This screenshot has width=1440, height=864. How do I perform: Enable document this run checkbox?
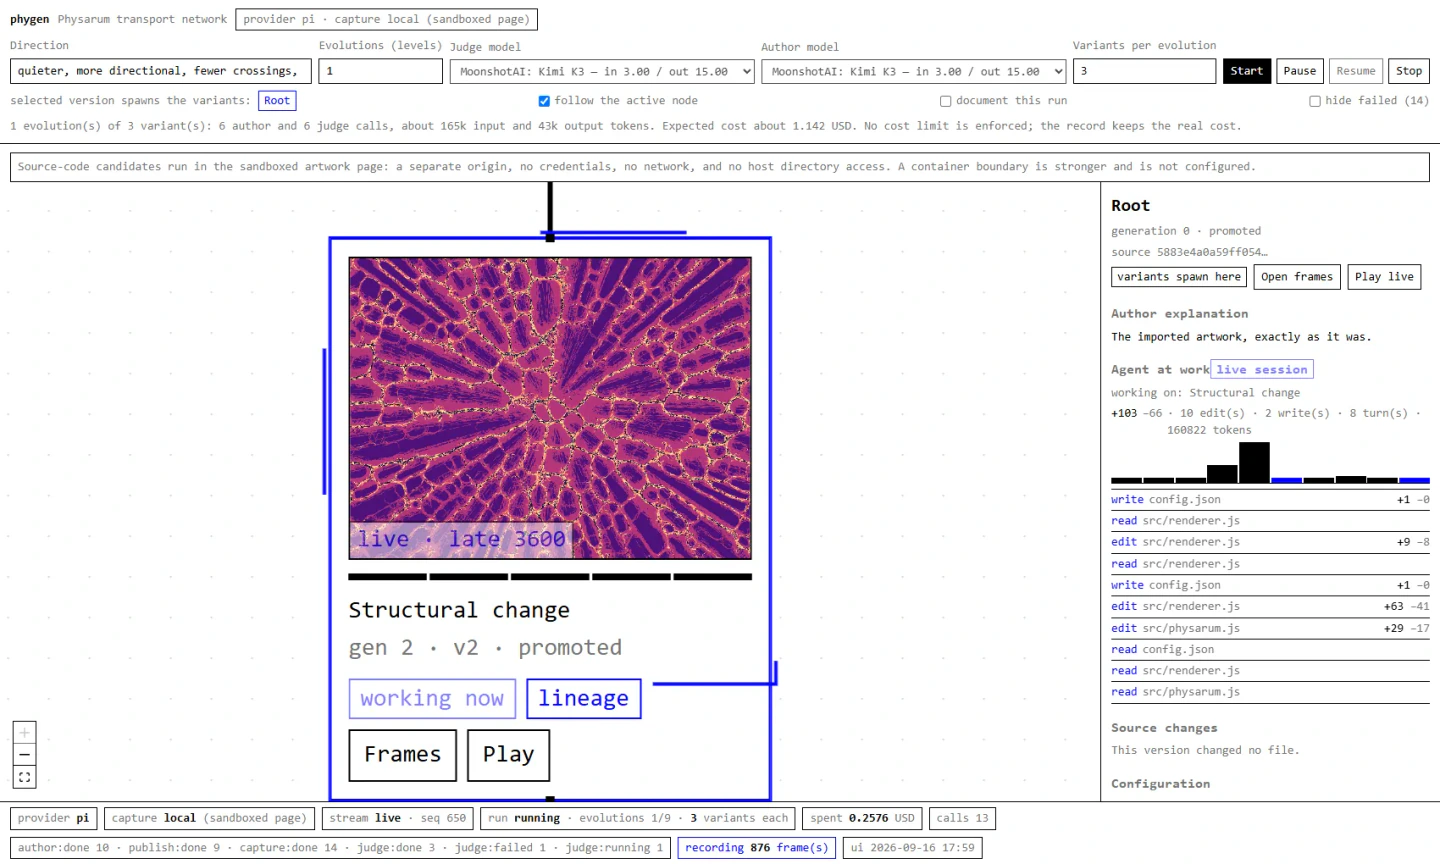[945, 101]
